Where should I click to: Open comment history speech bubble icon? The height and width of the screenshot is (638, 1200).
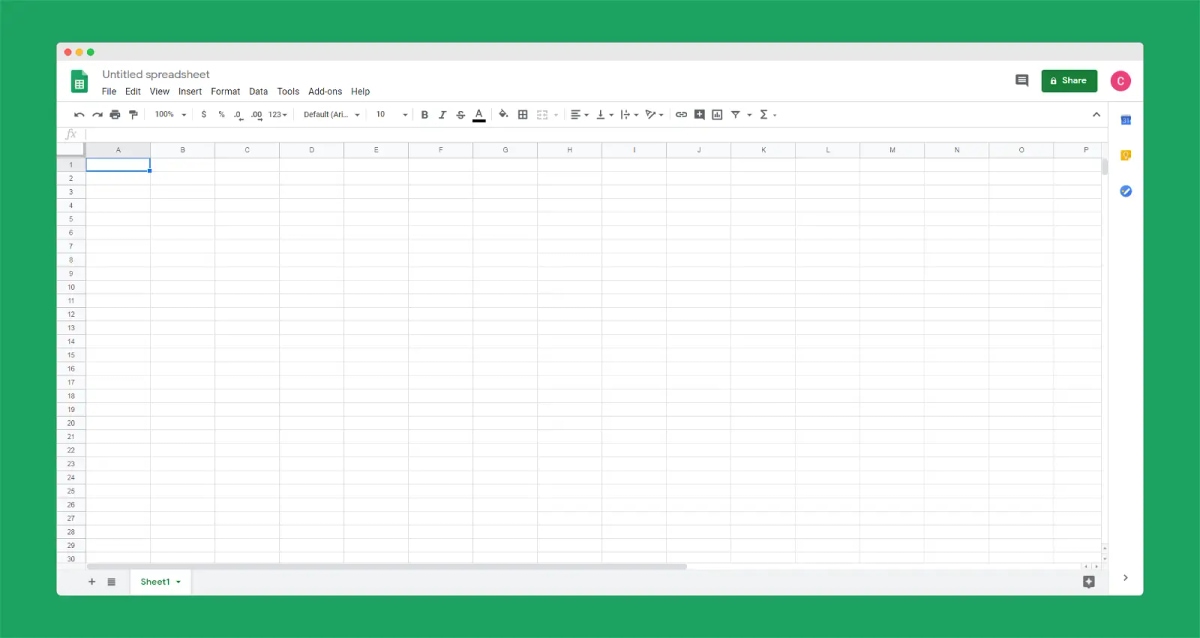pos(1021,81)
